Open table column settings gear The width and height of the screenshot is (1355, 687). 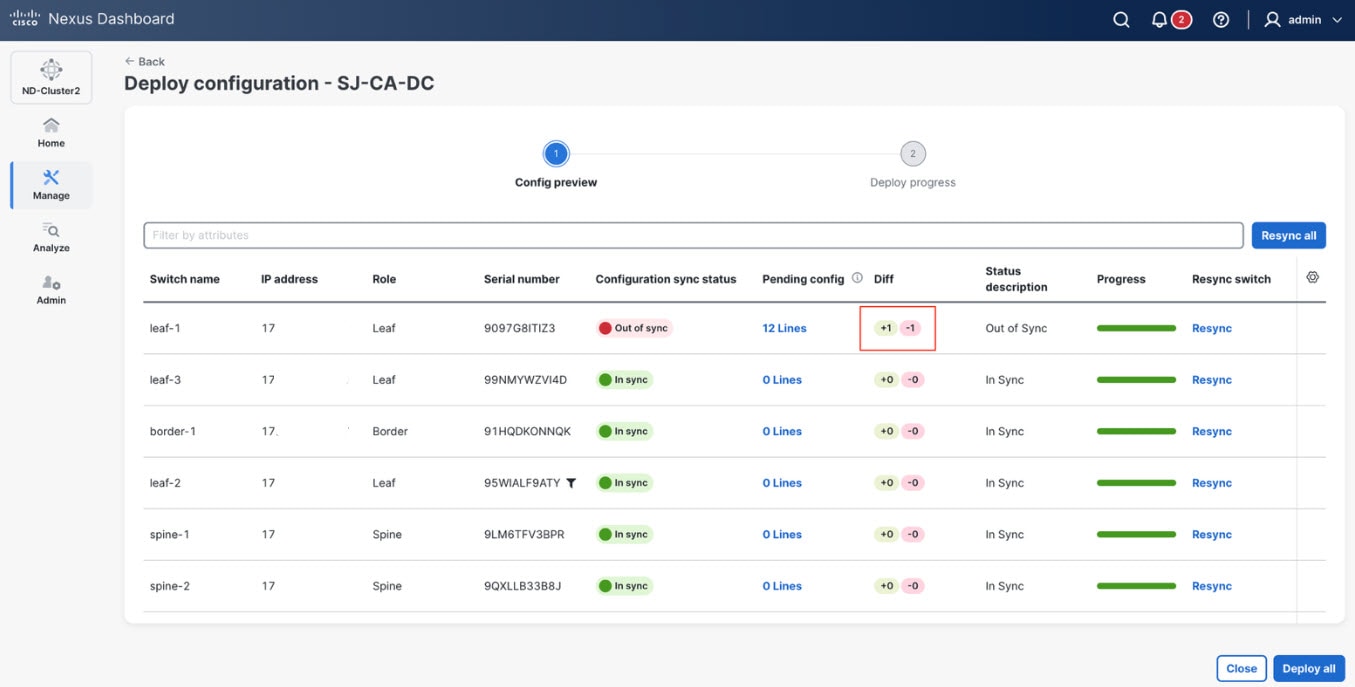[x=1312, y=277]
